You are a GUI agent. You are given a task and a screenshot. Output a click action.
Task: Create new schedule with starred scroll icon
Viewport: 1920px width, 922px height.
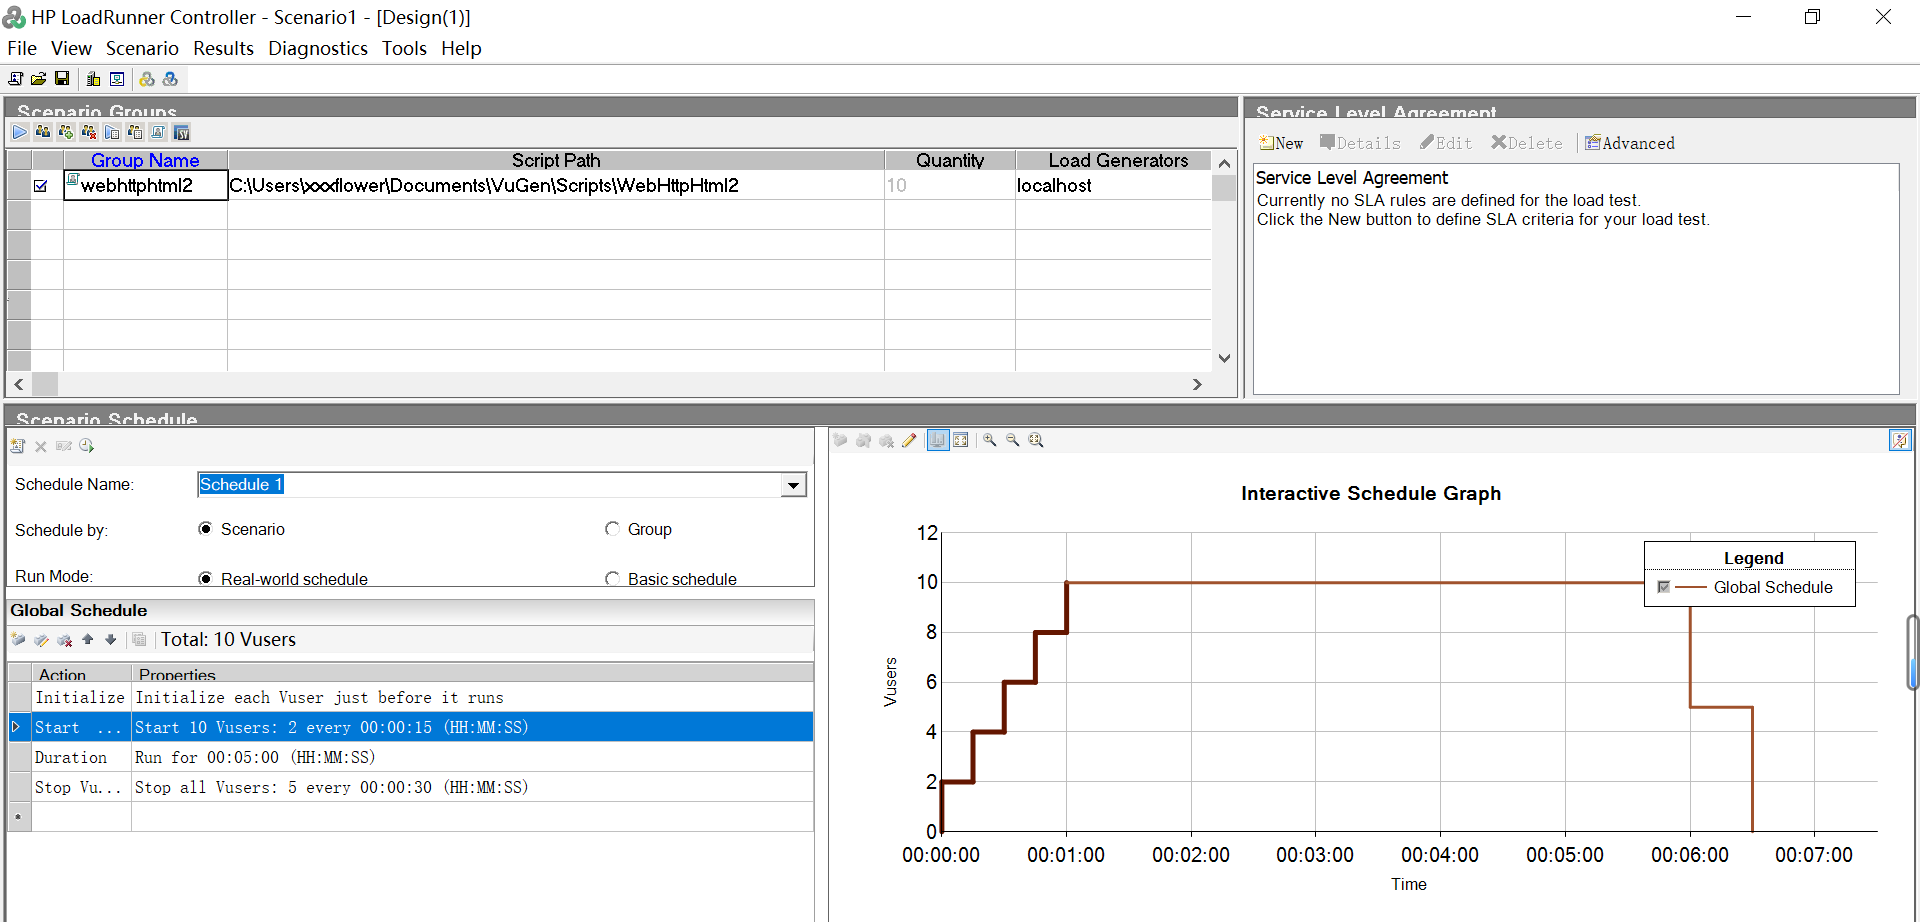(18, 446)
